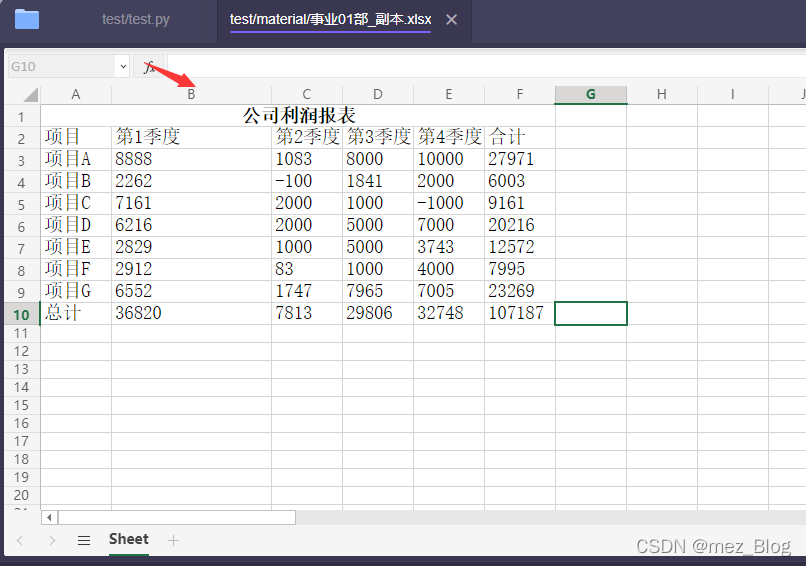Click the G10 name box field

click(x=63, y=66)
